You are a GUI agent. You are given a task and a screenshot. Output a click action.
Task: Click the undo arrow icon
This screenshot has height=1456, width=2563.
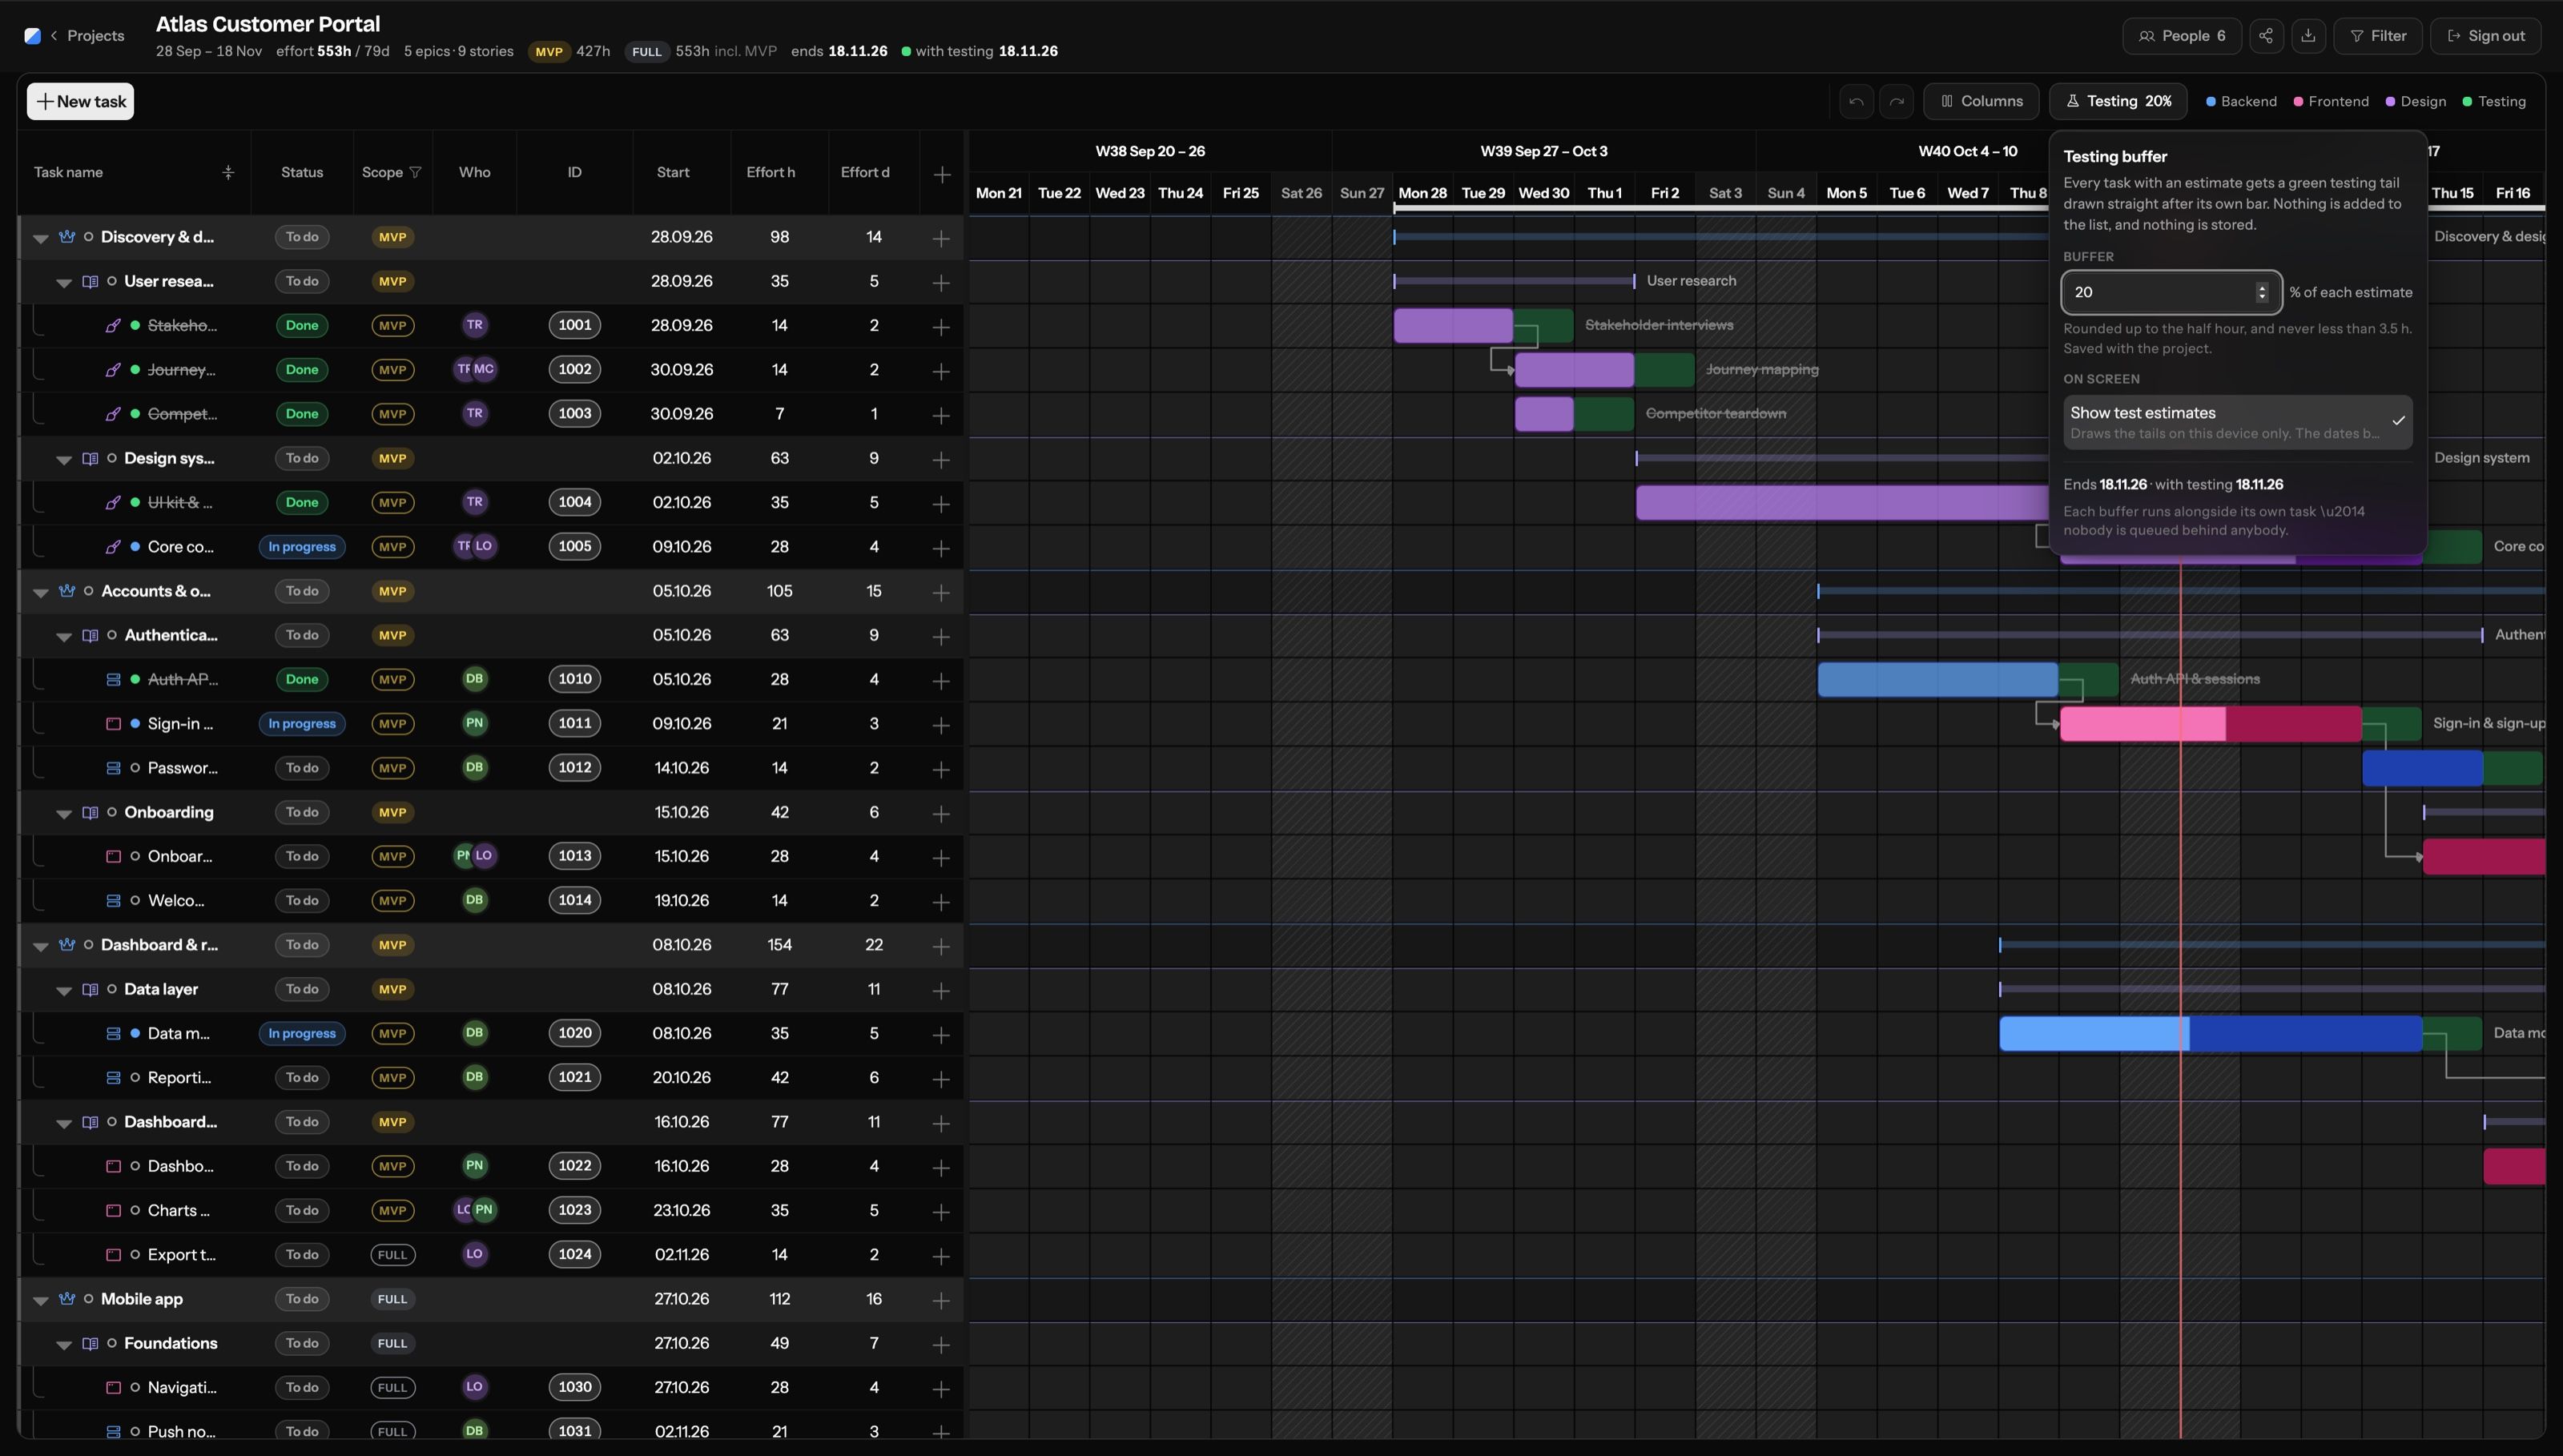[1856, 101]
